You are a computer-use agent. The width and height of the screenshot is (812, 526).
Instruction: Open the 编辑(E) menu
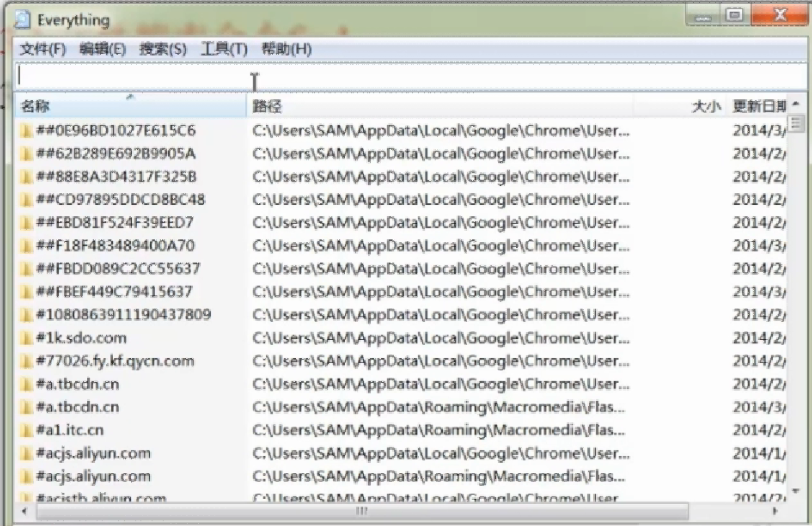click(x=103, y=49)
